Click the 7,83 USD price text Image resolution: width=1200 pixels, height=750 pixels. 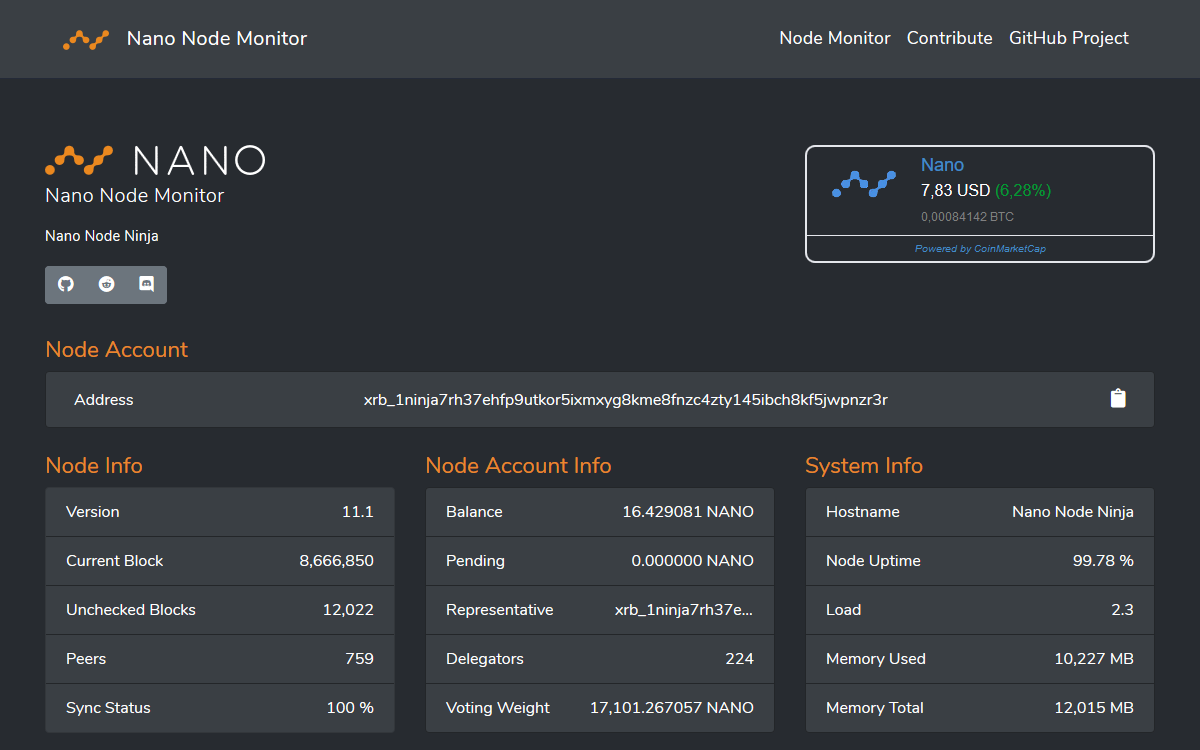(x=955, y=190)
